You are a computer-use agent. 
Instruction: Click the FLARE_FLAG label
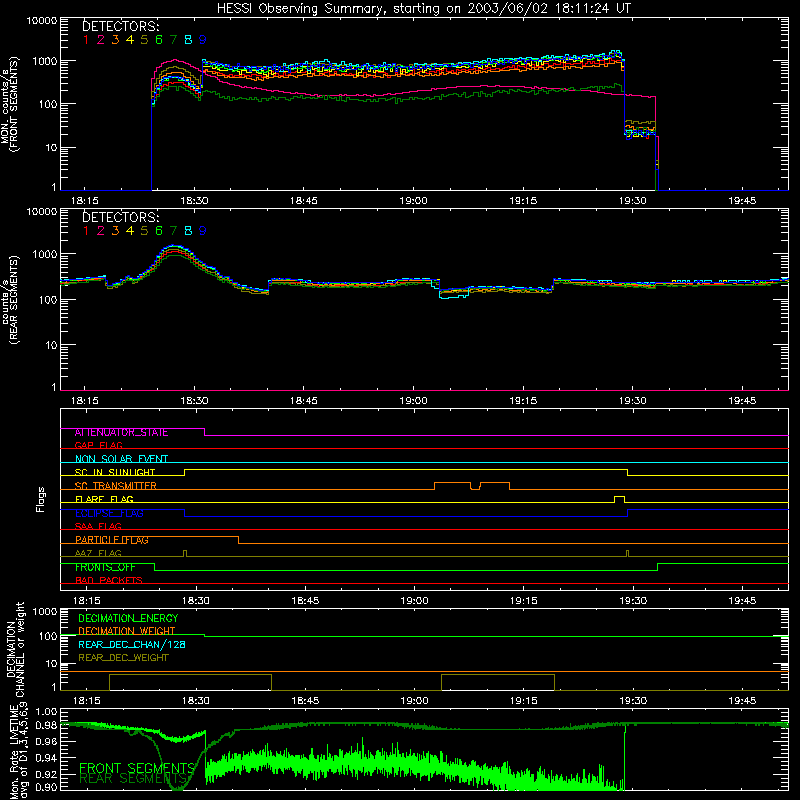point(104,499)
